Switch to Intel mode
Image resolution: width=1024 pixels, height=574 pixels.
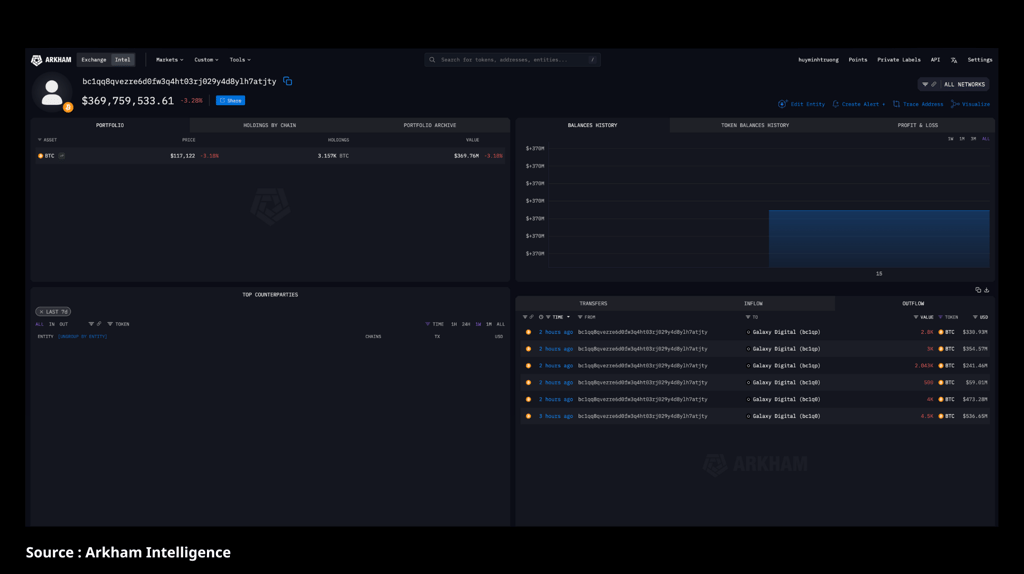122,60
